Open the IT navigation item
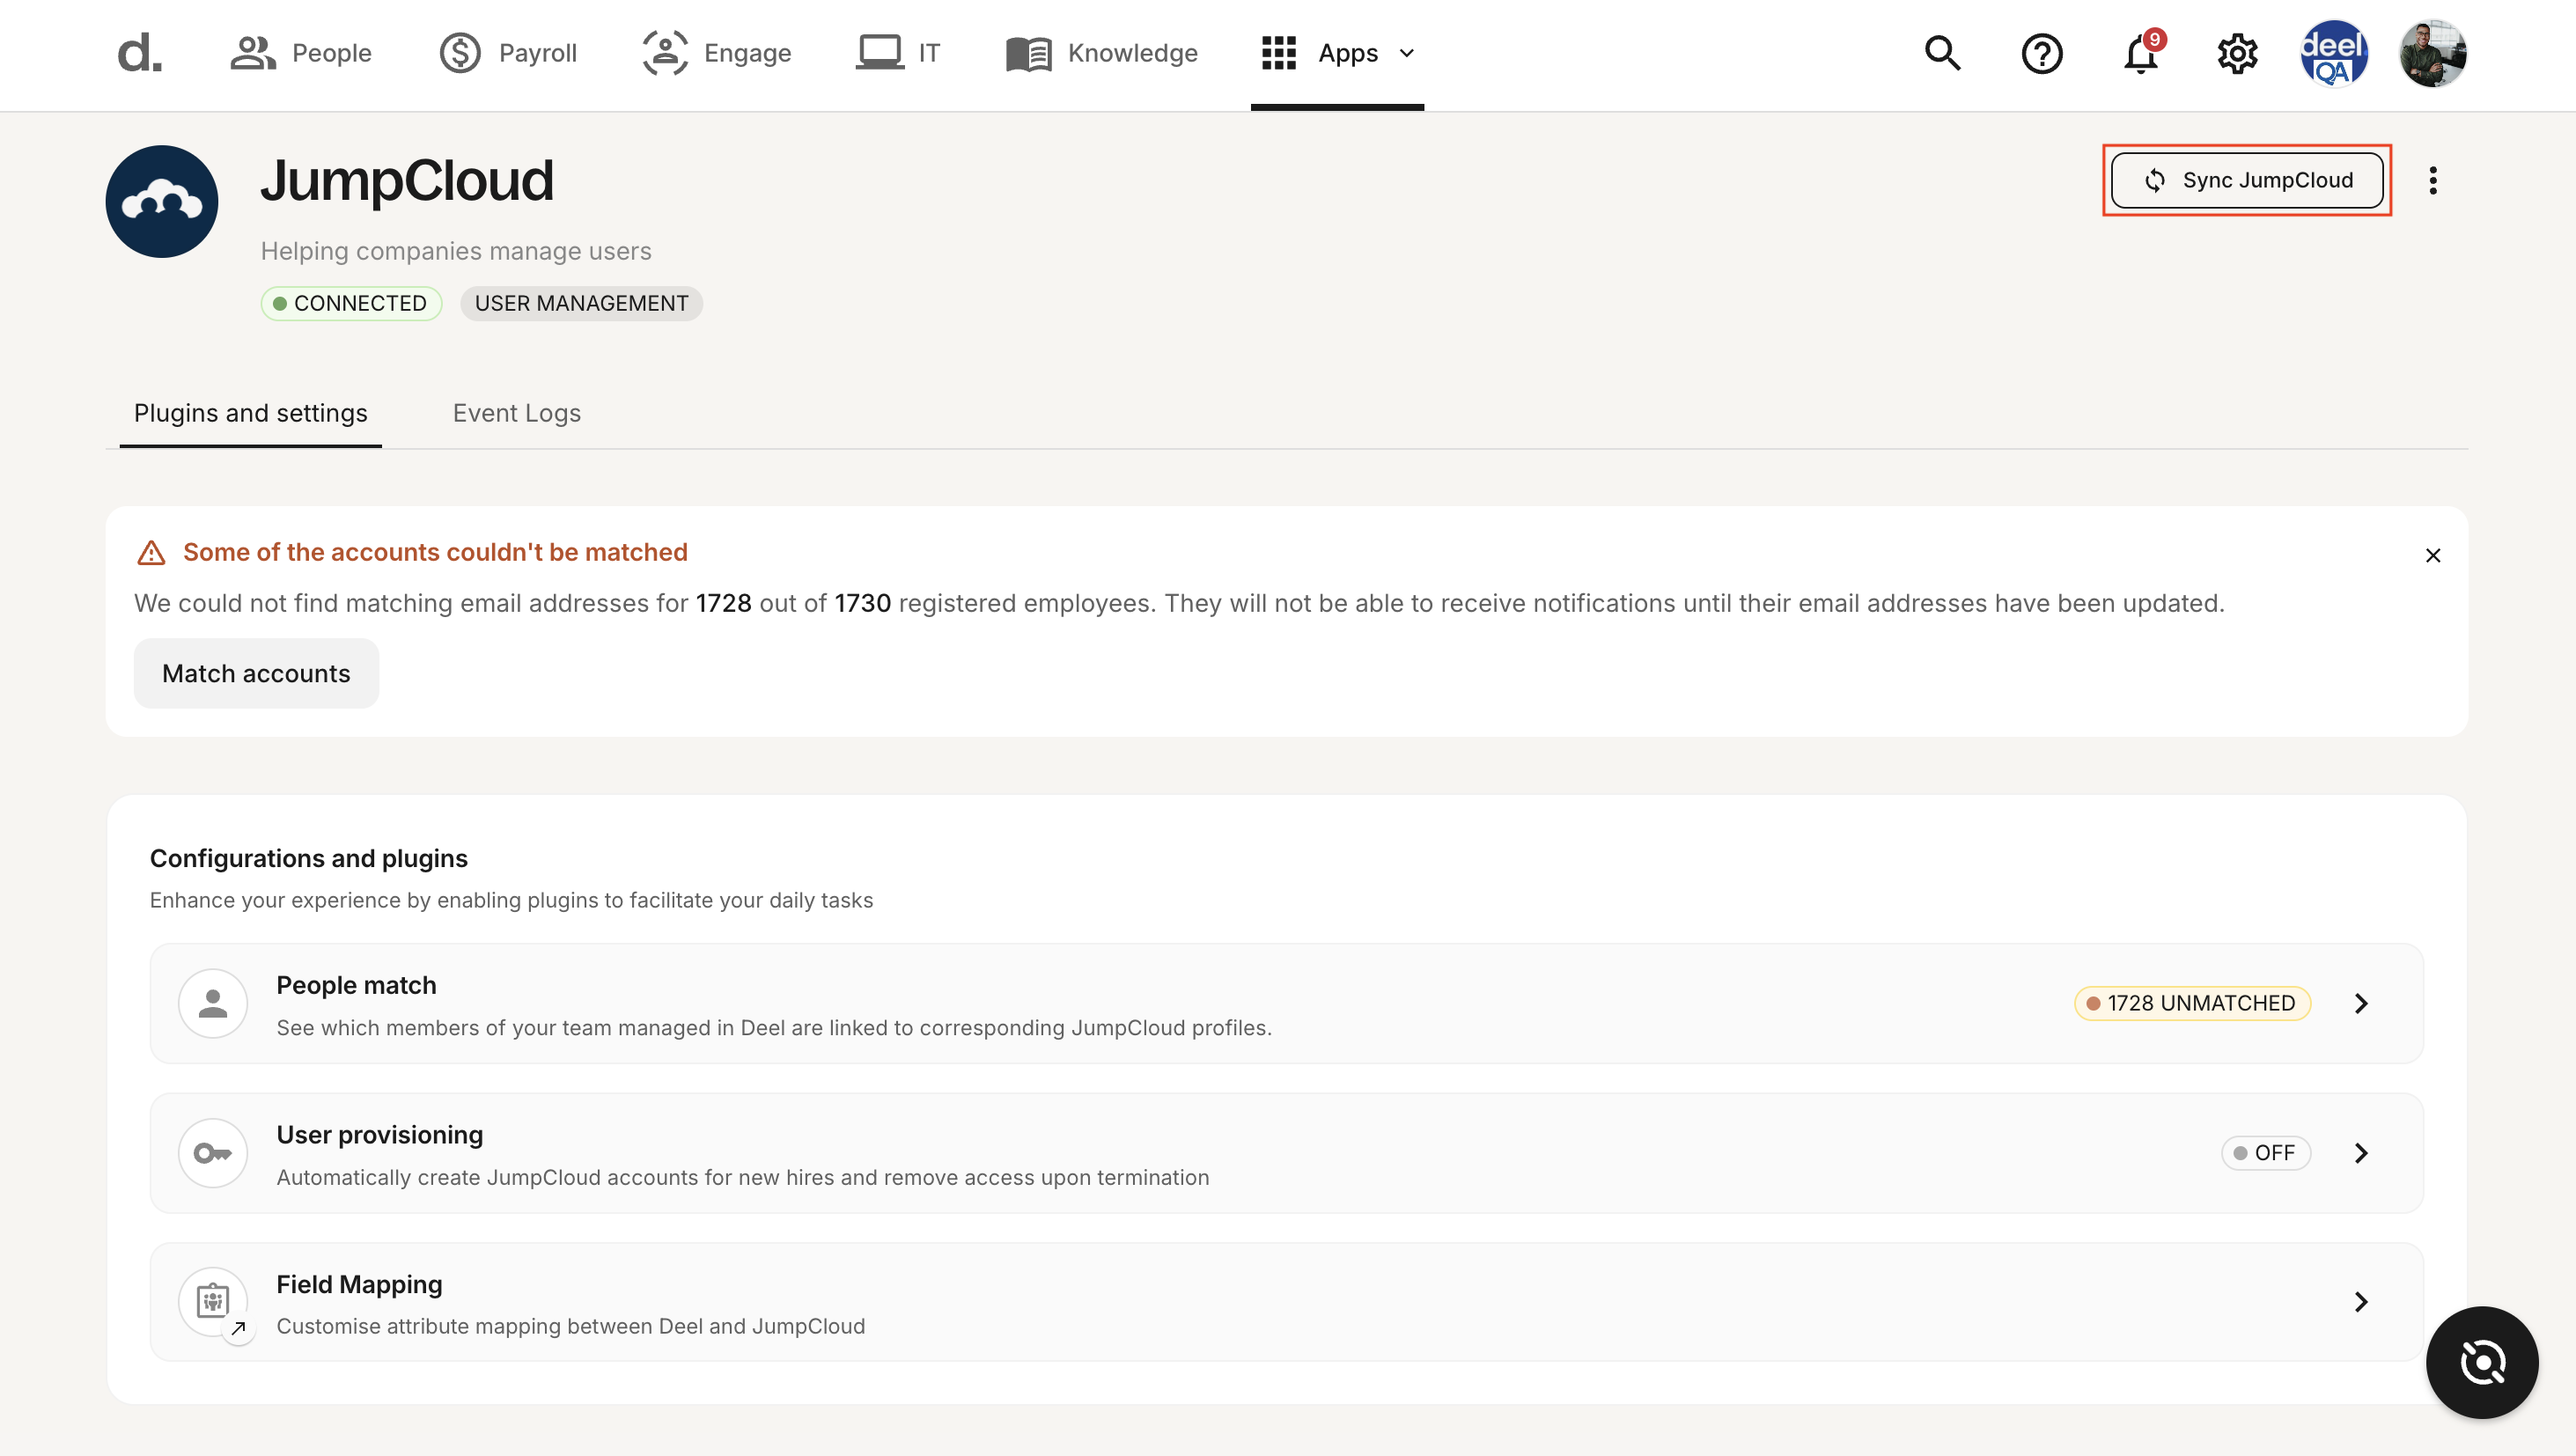 pyautogui.click(x=898, y=53)
